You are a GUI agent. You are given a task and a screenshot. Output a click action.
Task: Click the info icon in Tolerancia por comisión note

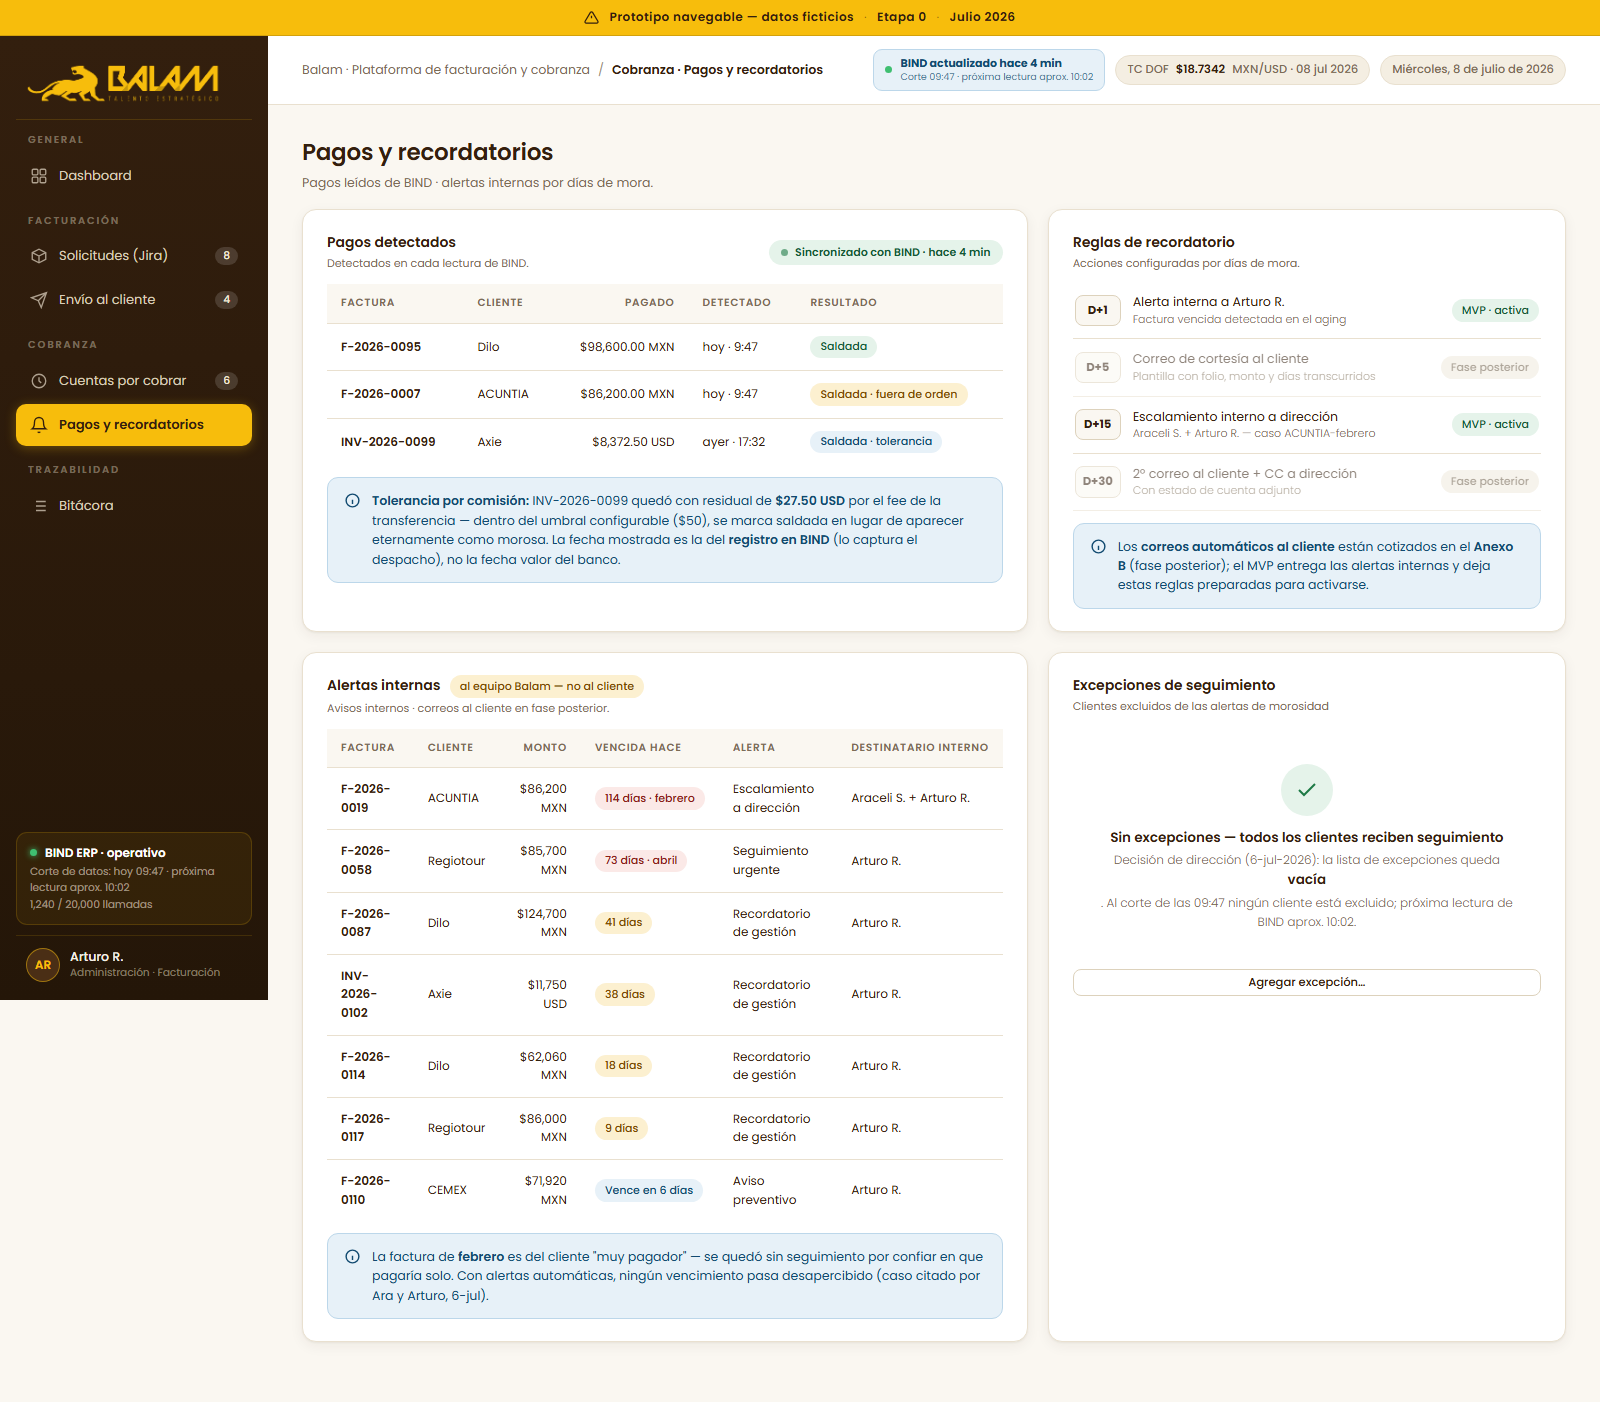[x=352, y=501]
